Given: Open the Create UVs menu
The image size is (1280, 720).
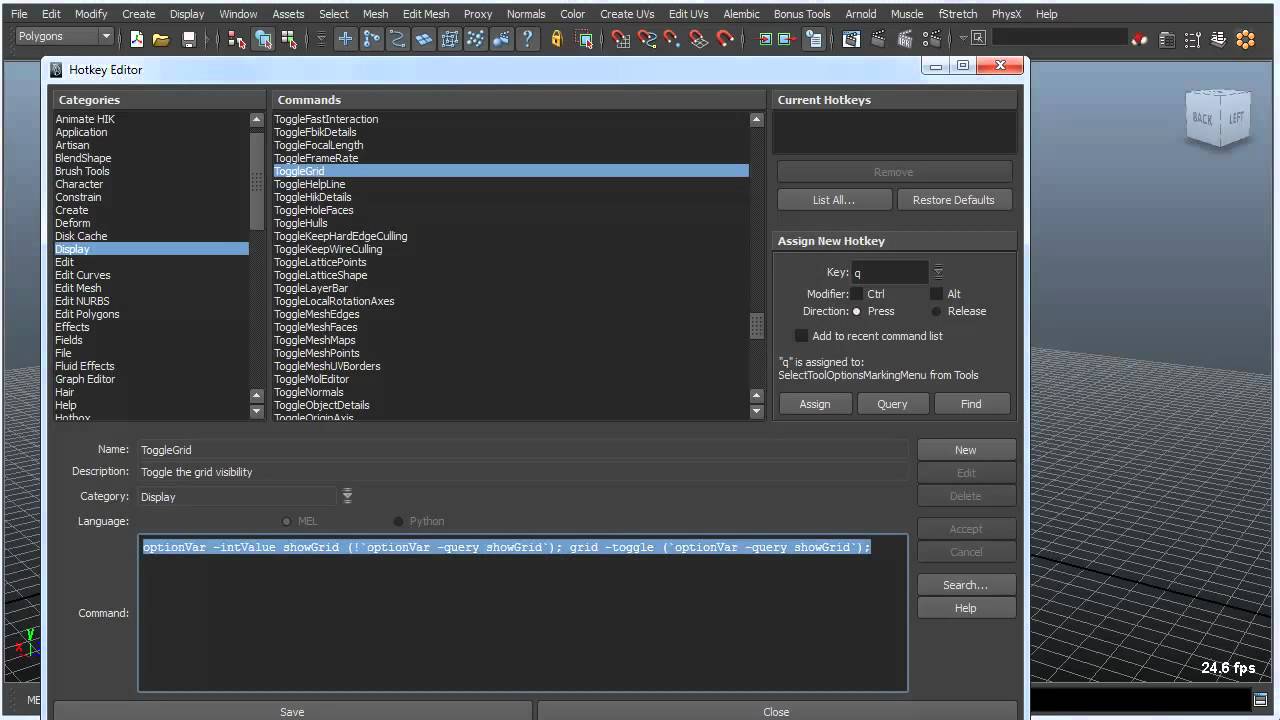Looking at the screenshot, I should click(x=627, y=14).
